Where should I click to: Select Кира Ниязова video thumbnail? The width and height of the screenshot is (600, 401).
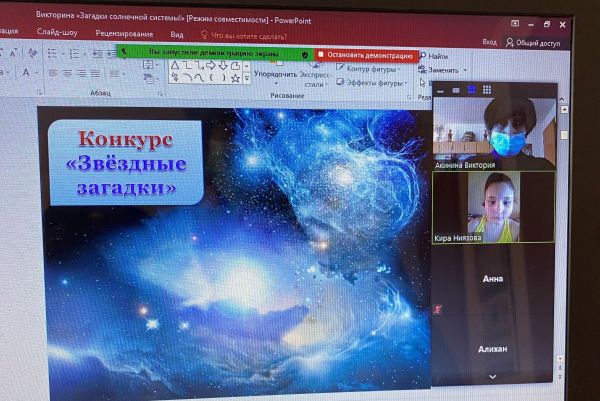493,207
